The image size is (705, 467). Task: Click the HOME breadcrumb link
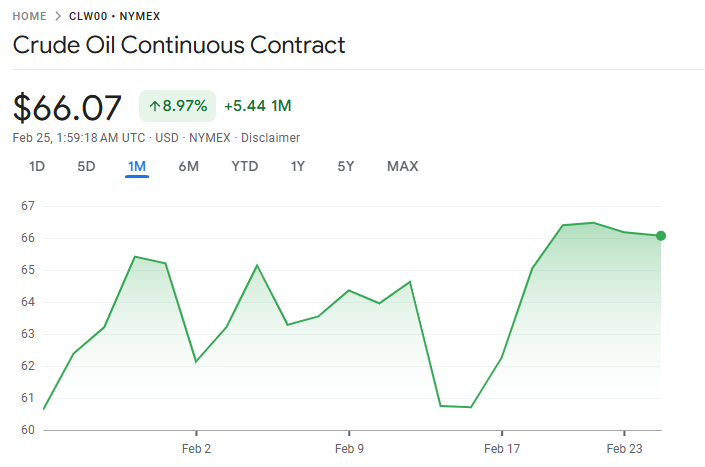[x=30, y=16]
